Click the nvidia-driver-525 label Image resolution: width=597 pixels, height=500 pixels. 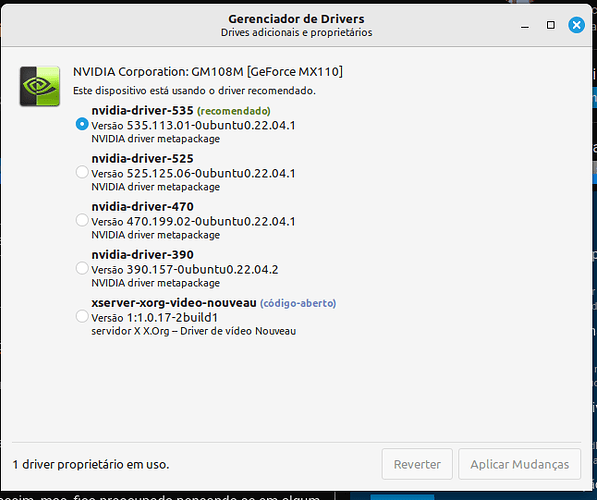click(142, 158)
